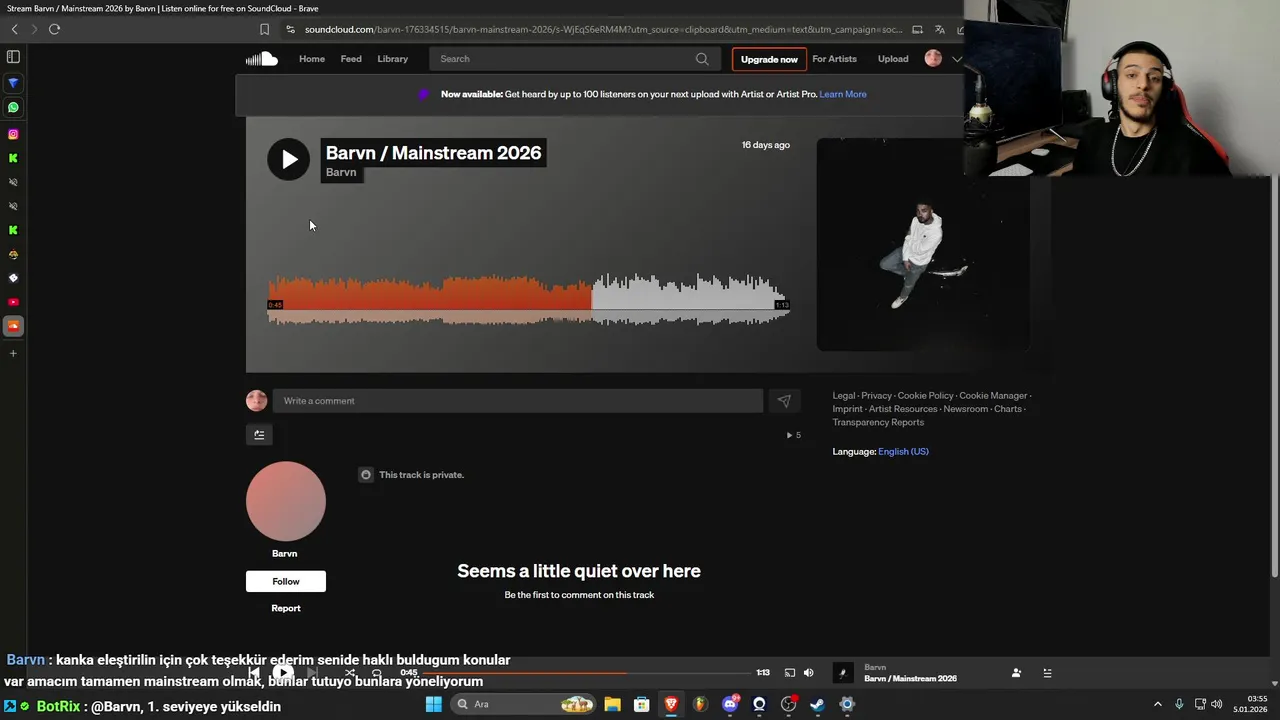
Task: Go back with the browser back arrow
Action: click(x=14, y=29)
